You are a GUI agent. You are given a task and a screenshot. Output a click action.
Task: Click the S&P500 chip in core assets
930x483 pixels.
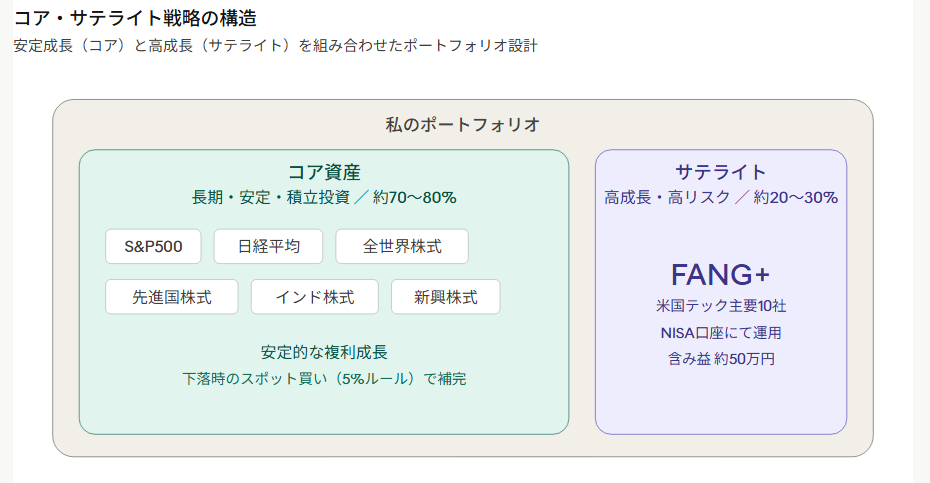pos(153,246)
